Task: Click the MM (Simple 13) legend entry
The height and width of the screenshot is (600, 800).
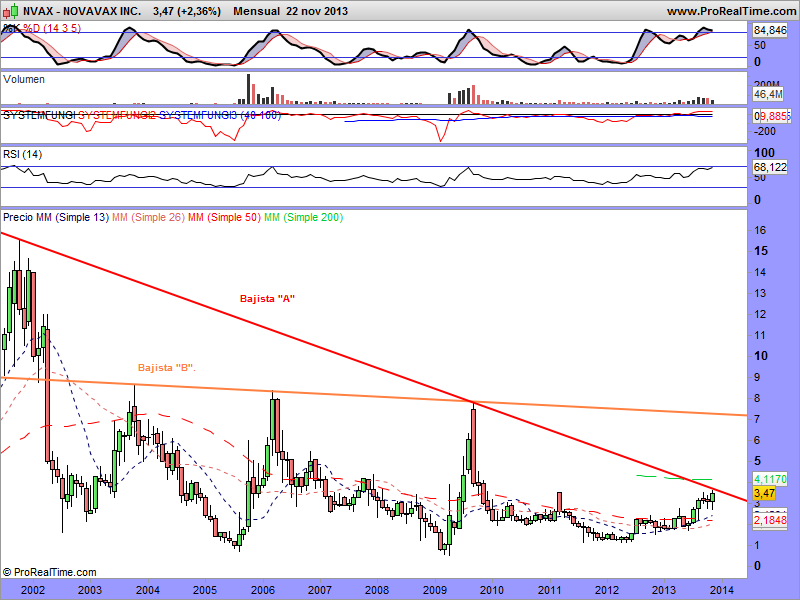Action: coord(72,217)
